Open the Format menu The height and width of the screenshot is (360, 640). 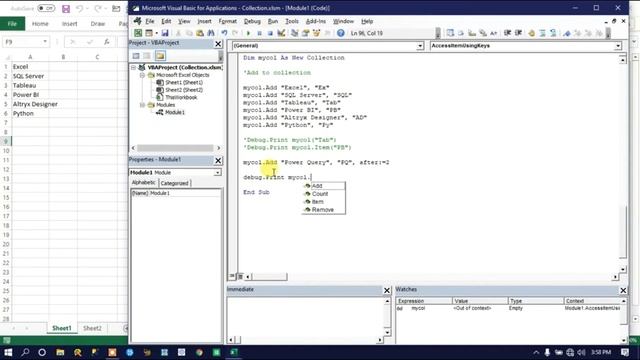tap(228, 21)
